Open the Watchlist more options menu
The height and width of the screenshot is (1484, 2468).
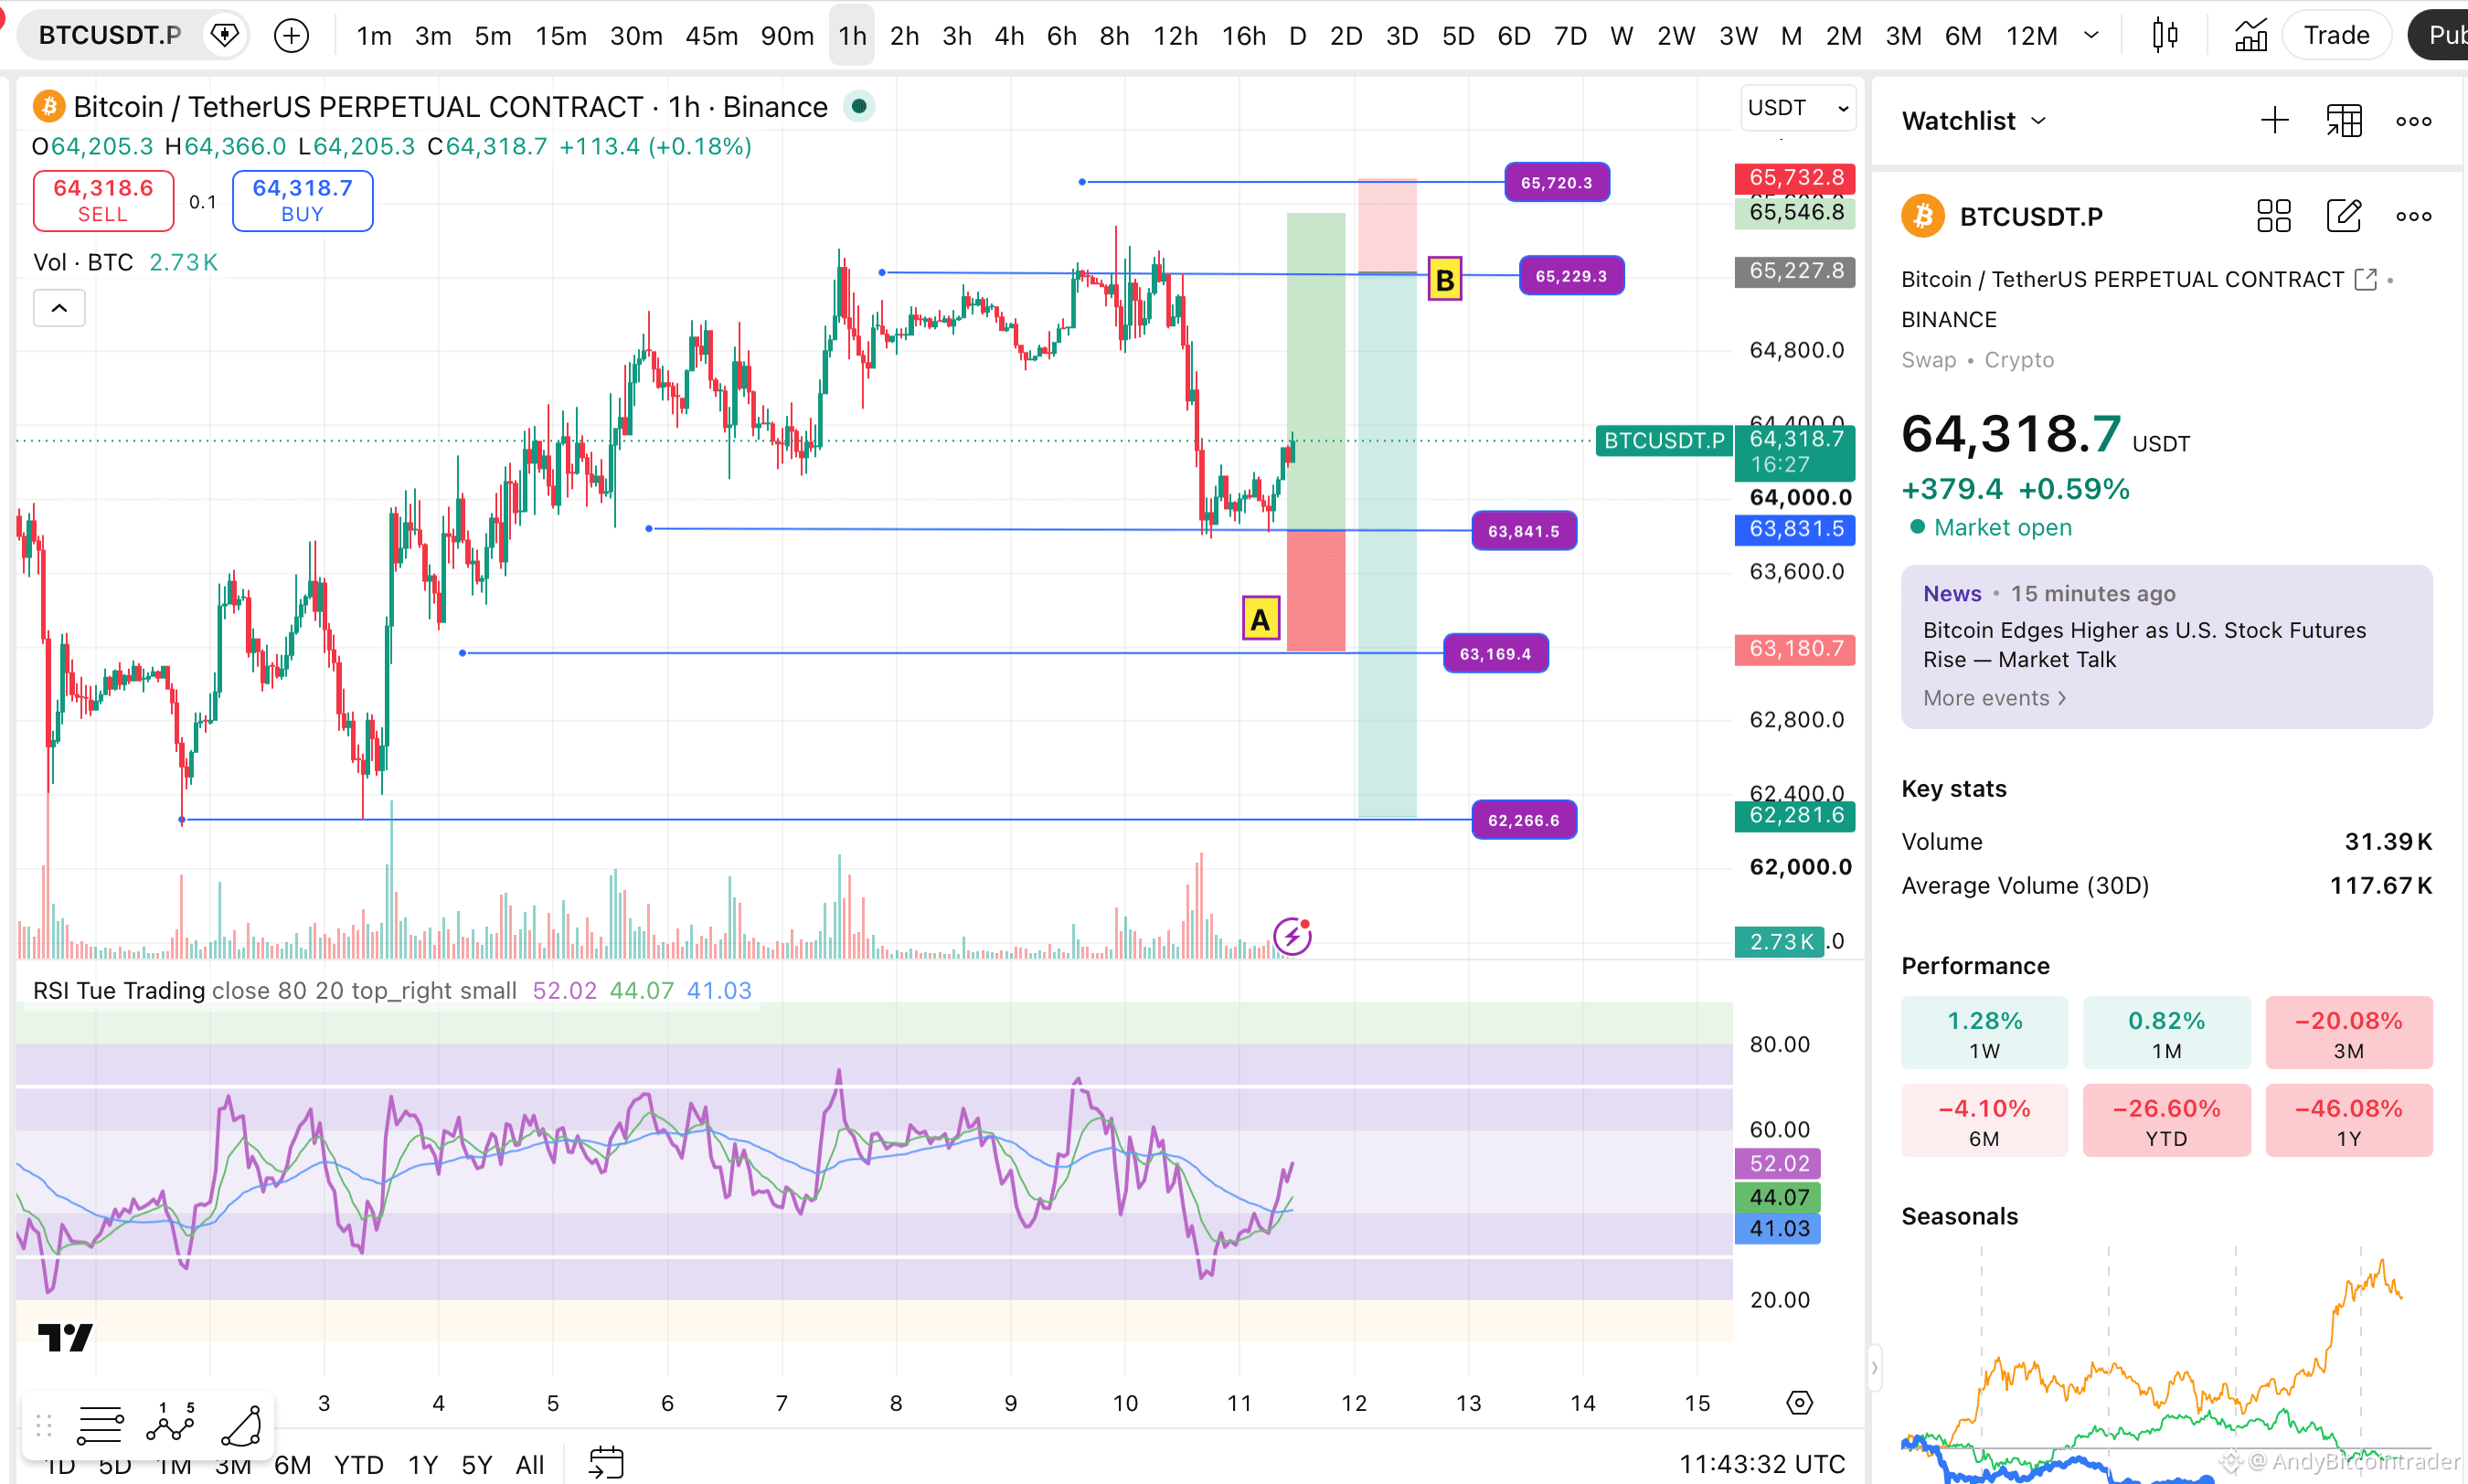2414,121
